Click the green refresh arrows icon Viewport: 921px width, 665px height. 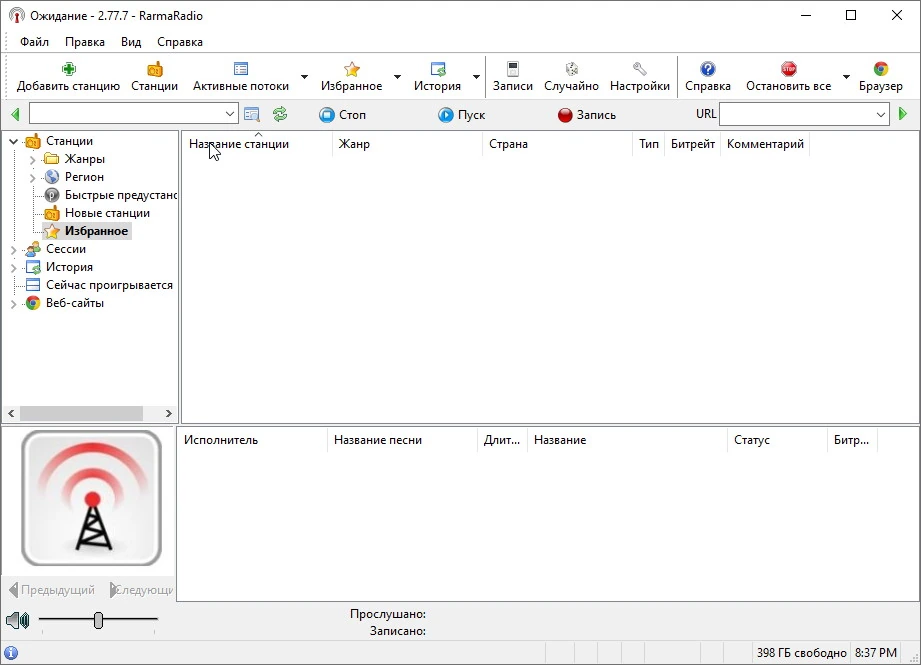(x=280, y=115)
